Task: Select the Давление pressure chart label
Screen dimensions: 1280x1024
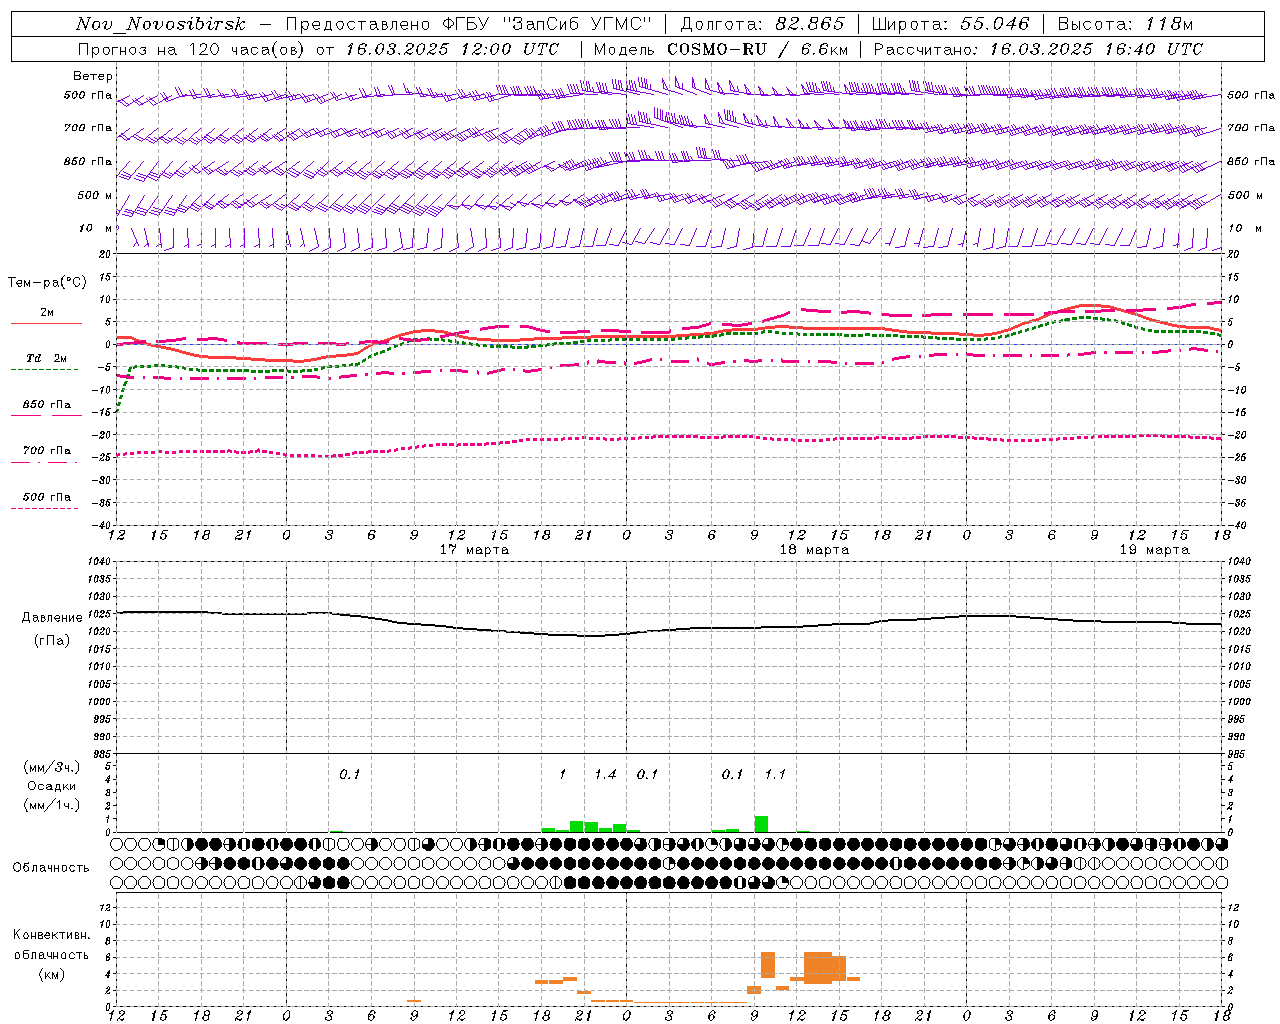Action: (x=52, y=618)
